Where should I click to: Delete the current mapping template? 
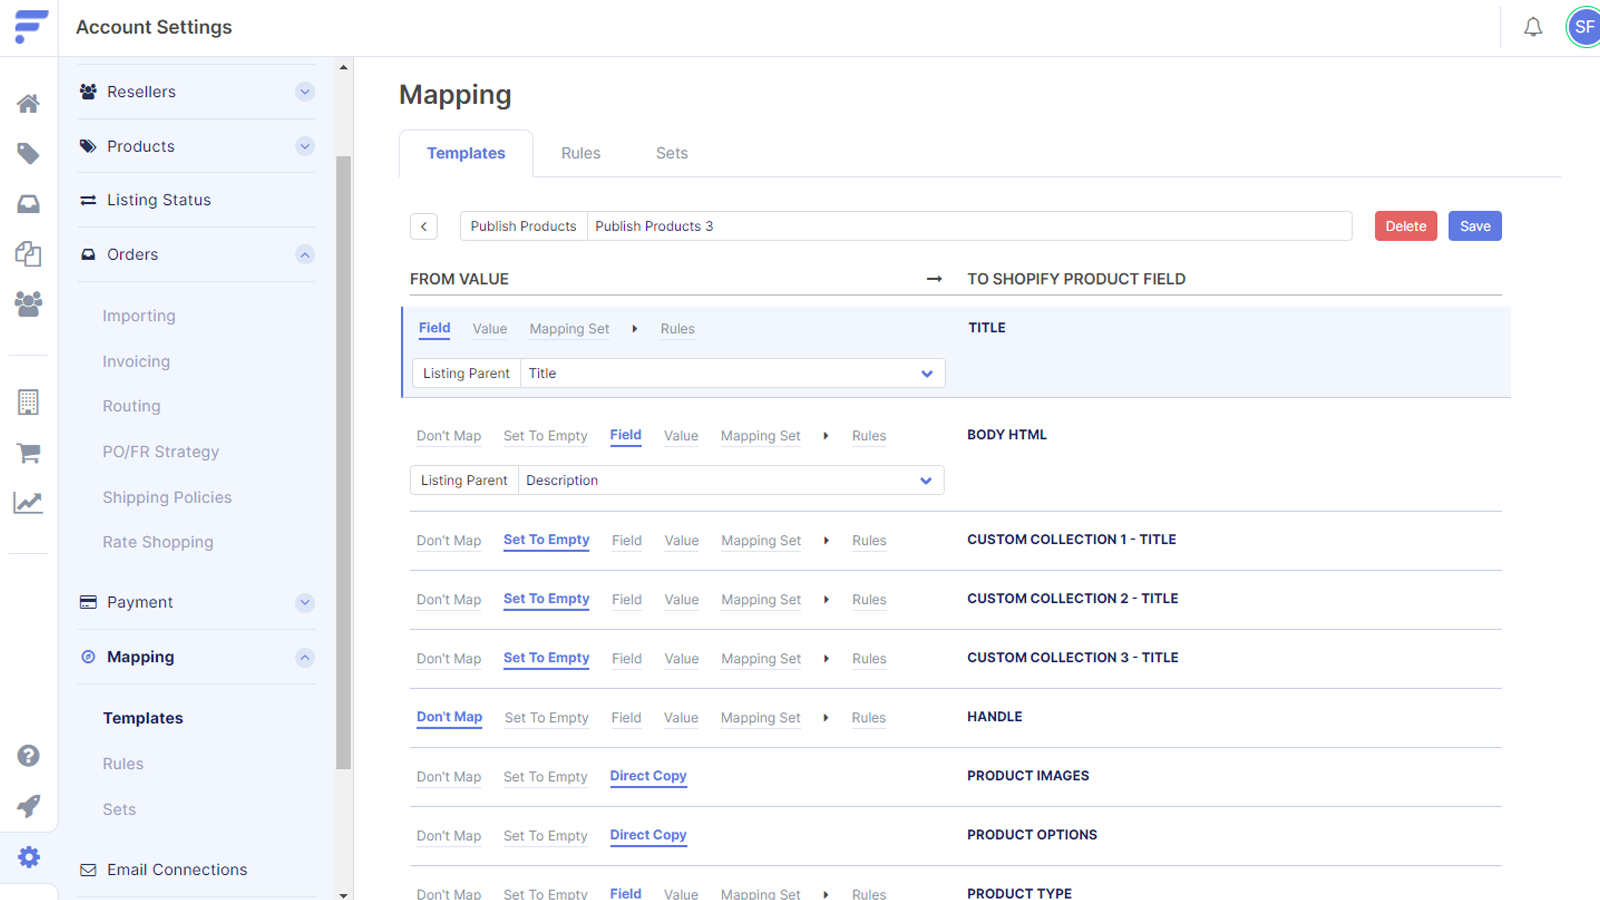(x=1405, y=225)
